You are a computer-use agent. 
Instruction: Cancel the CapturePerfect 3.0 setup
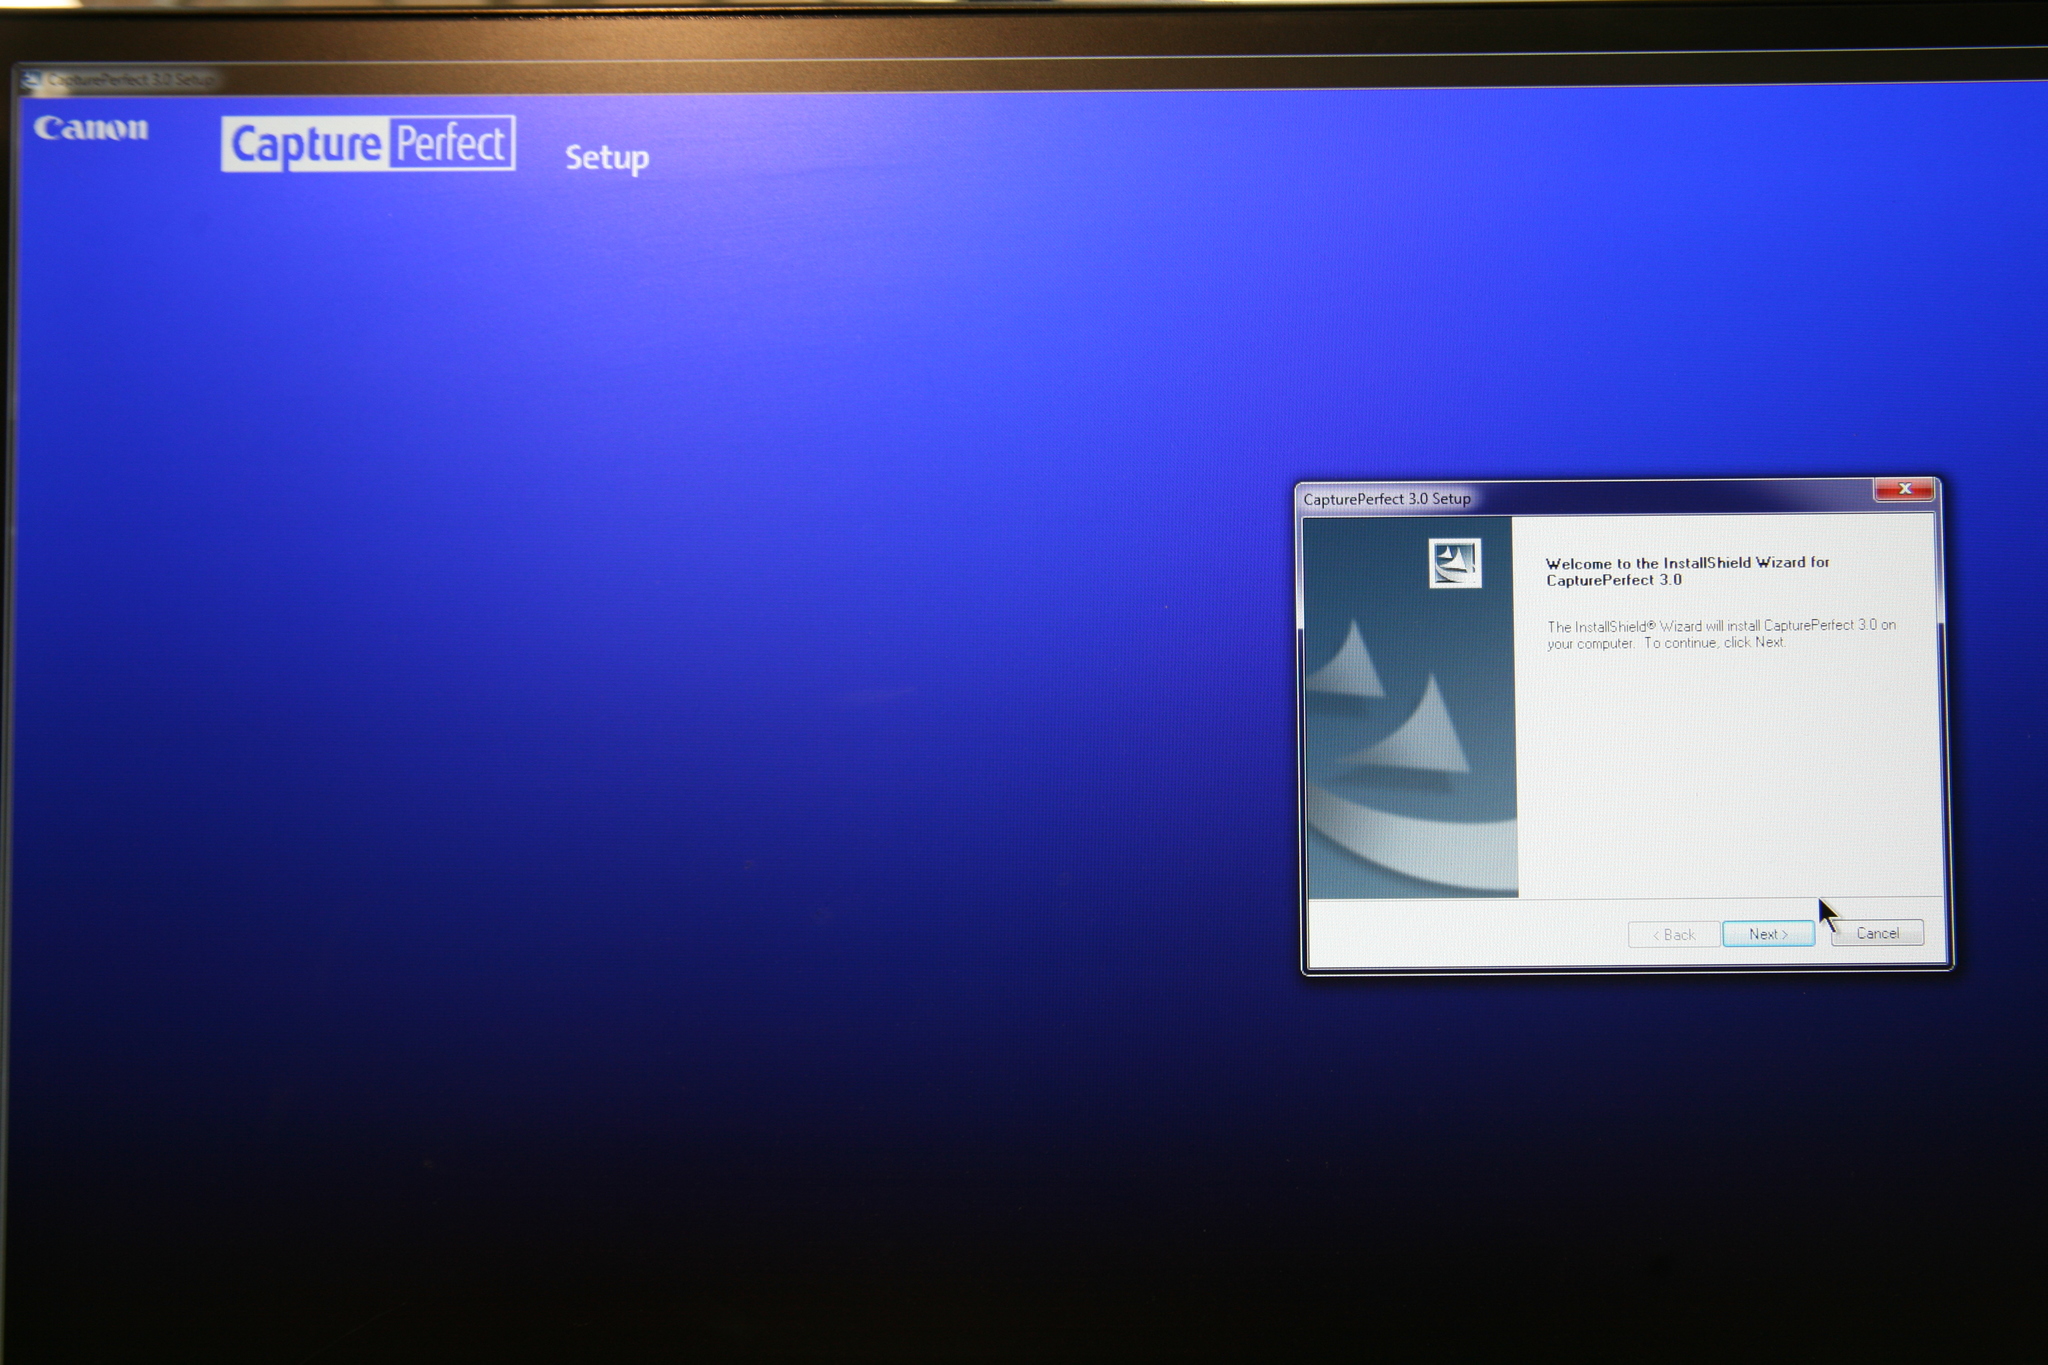[1877, 933]
